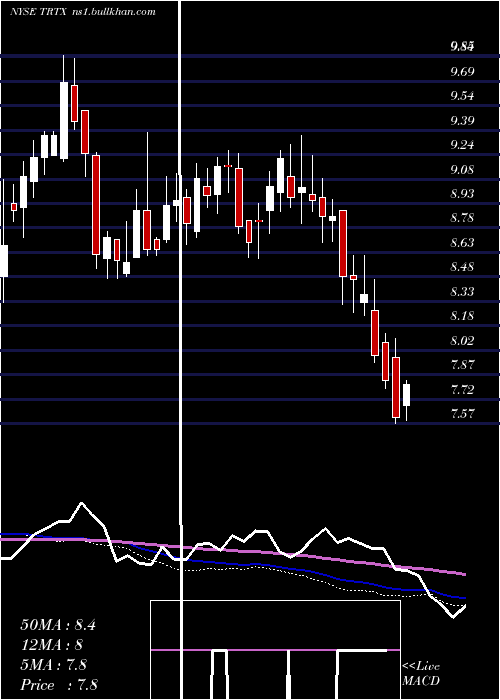Click the 9.24 price axis label

[463, 145]
